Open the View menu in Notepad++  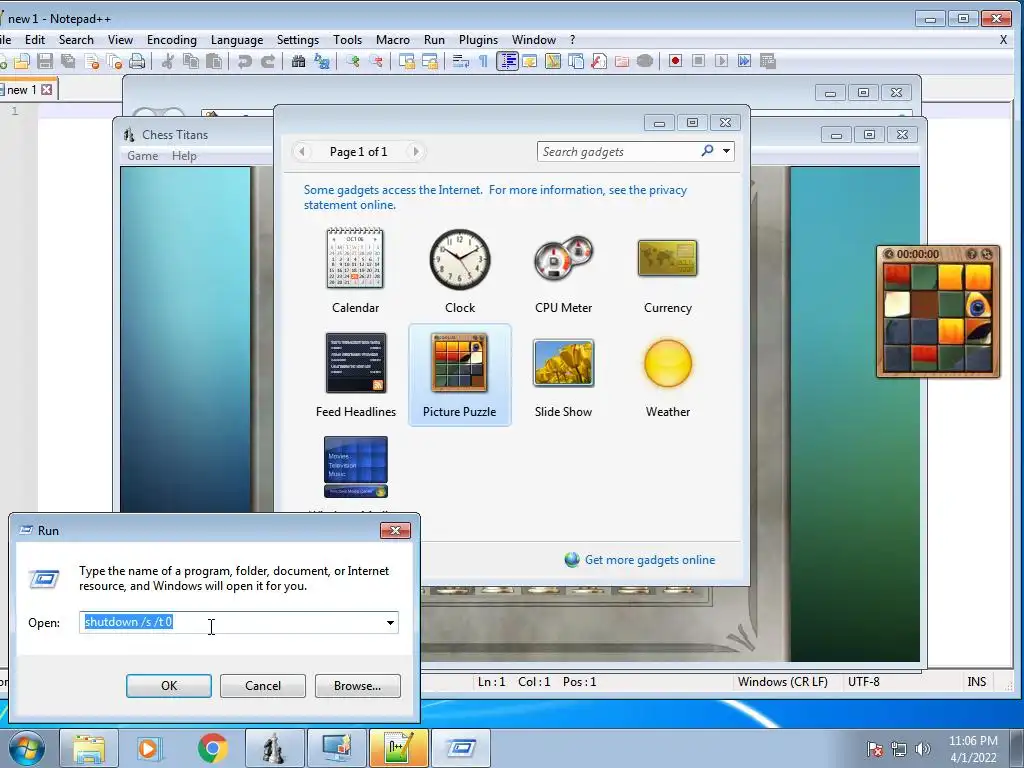click(120, 40)
